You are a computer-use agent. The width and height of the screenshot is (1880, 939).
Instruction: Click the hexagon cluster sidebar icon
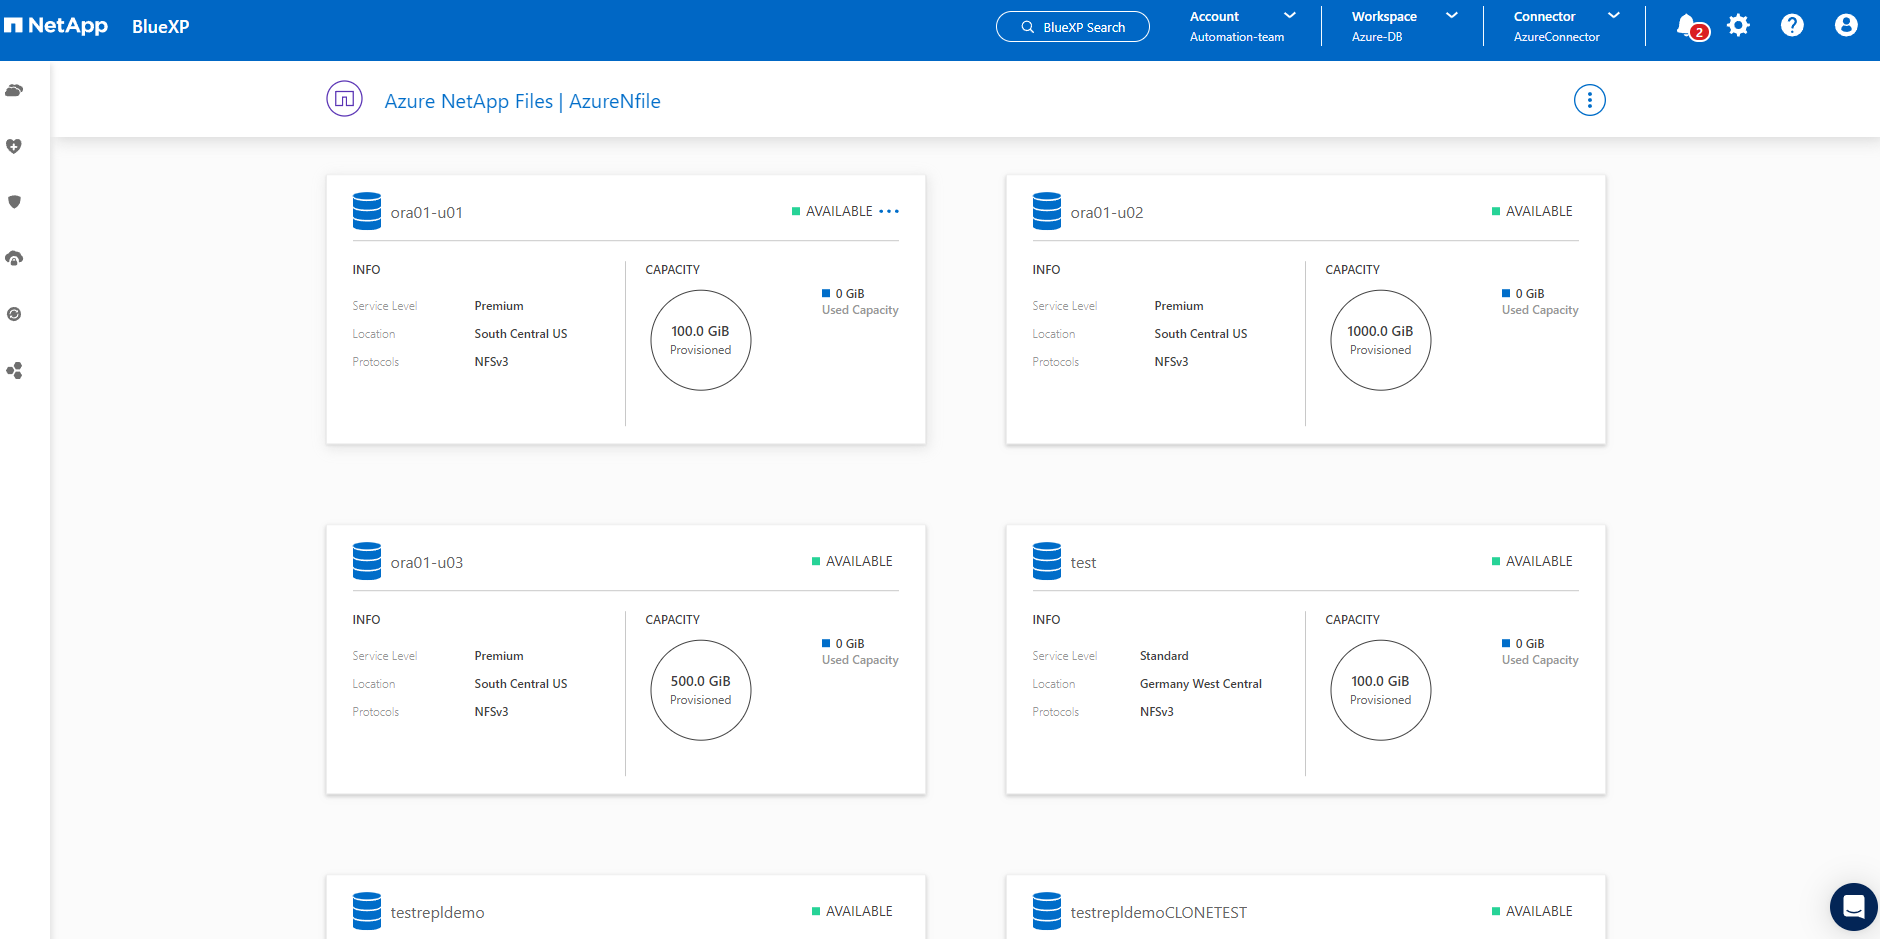coord(14,371)
